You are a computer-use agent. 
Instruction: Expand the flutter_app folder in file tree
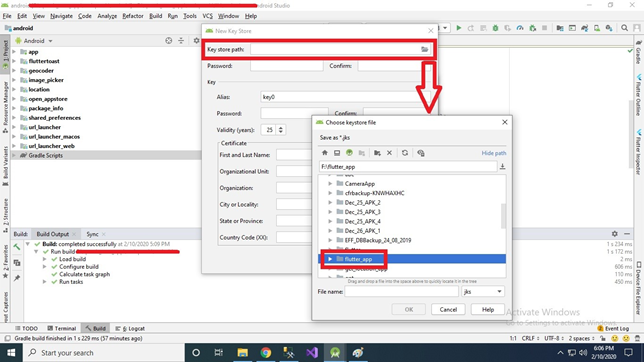(x=330, y=259)
